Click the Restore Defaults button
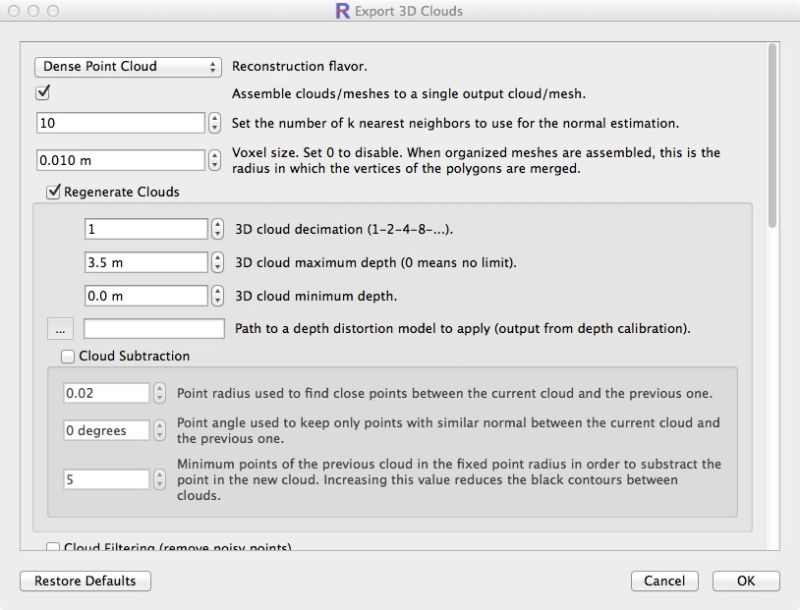 [x=85, y=581]
